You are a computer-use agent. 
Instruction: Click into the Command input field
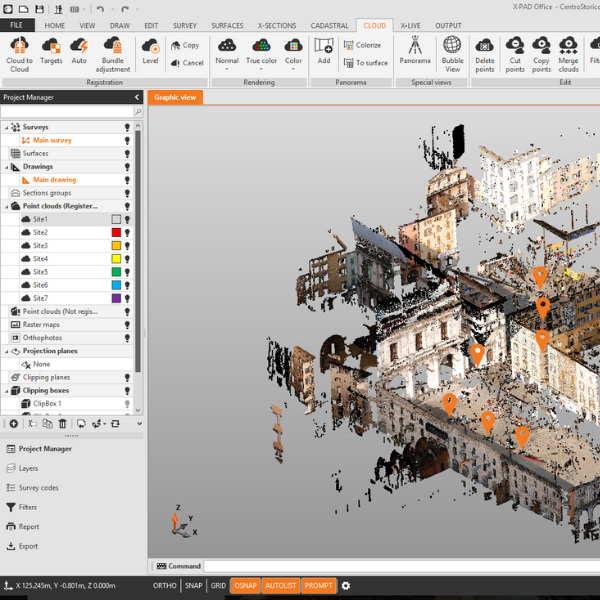pos(400,566)
